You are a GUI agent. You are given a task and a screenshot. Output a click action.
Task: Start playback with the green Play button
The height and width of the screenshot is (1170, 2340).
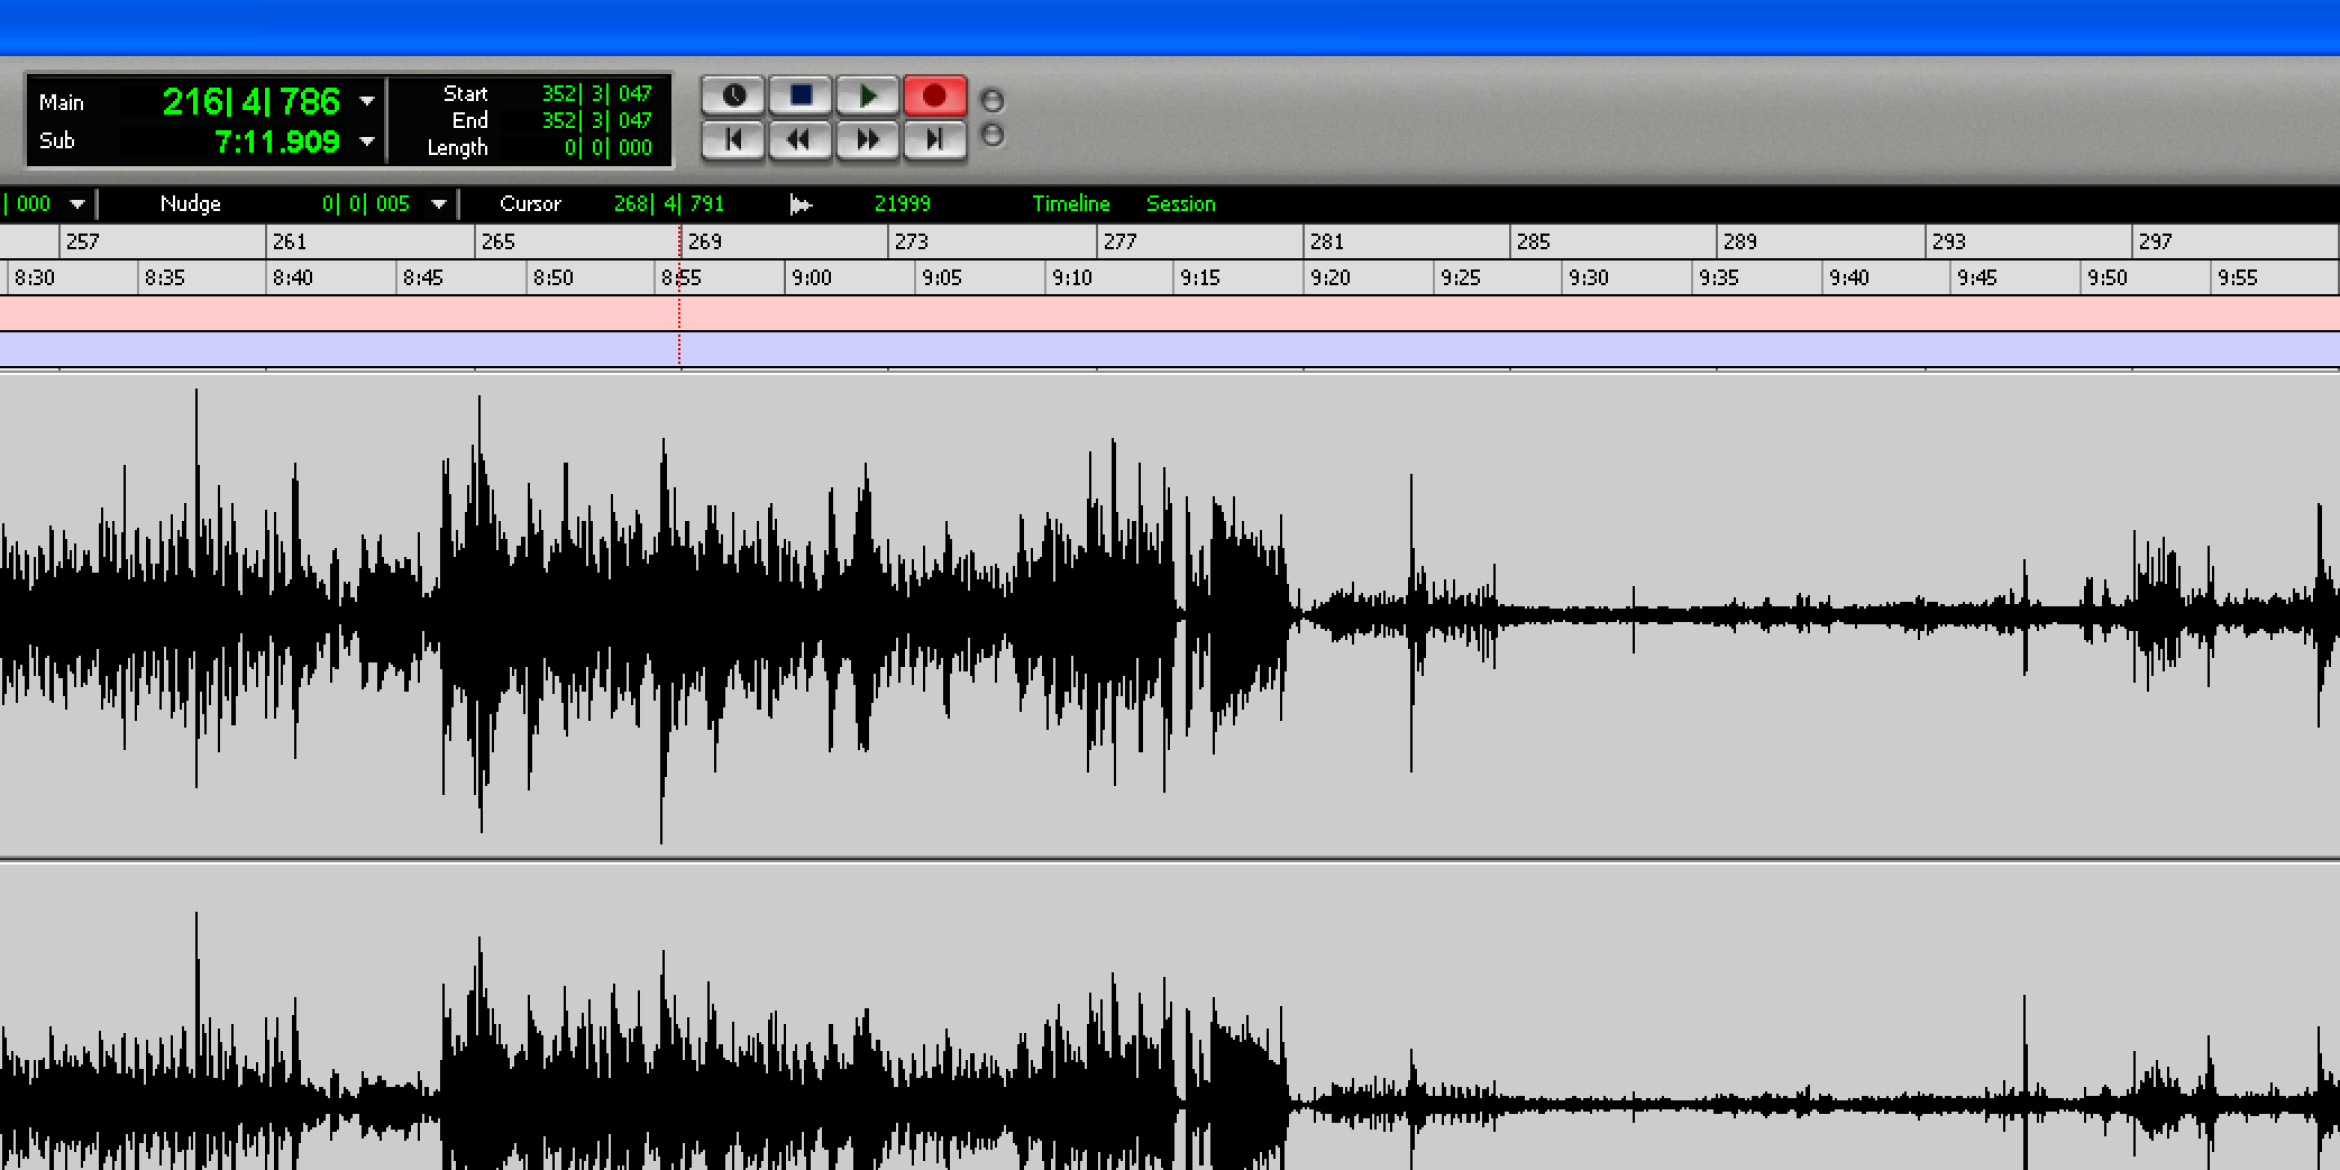(x=868, y=96)
